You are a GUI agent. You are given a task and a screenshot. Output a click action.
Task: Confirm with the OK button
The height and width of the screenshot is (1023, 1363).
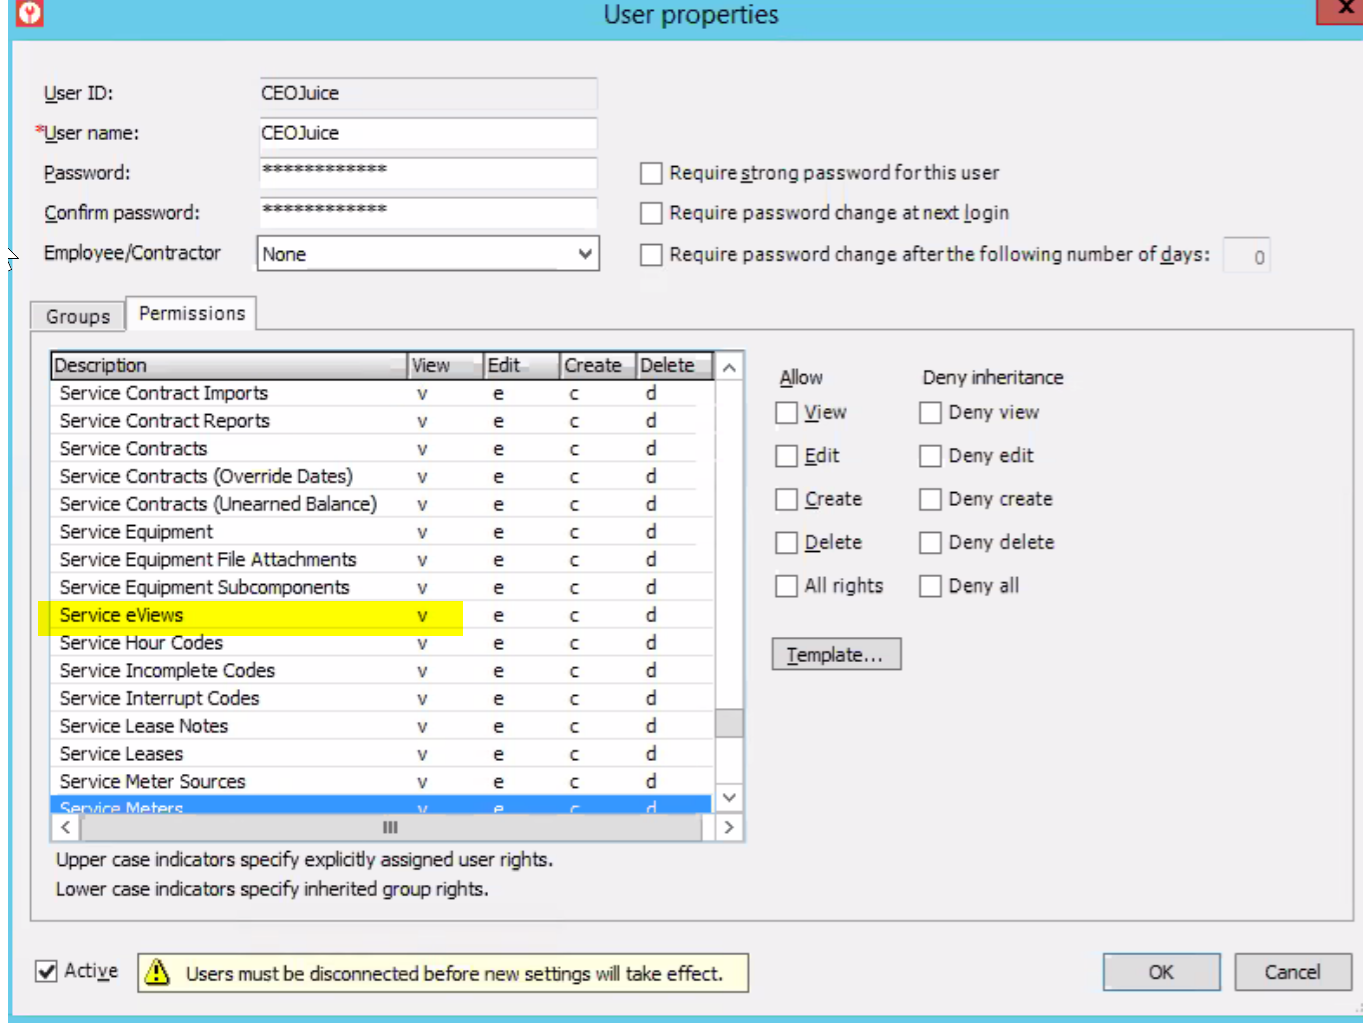tap(1161, 972)
